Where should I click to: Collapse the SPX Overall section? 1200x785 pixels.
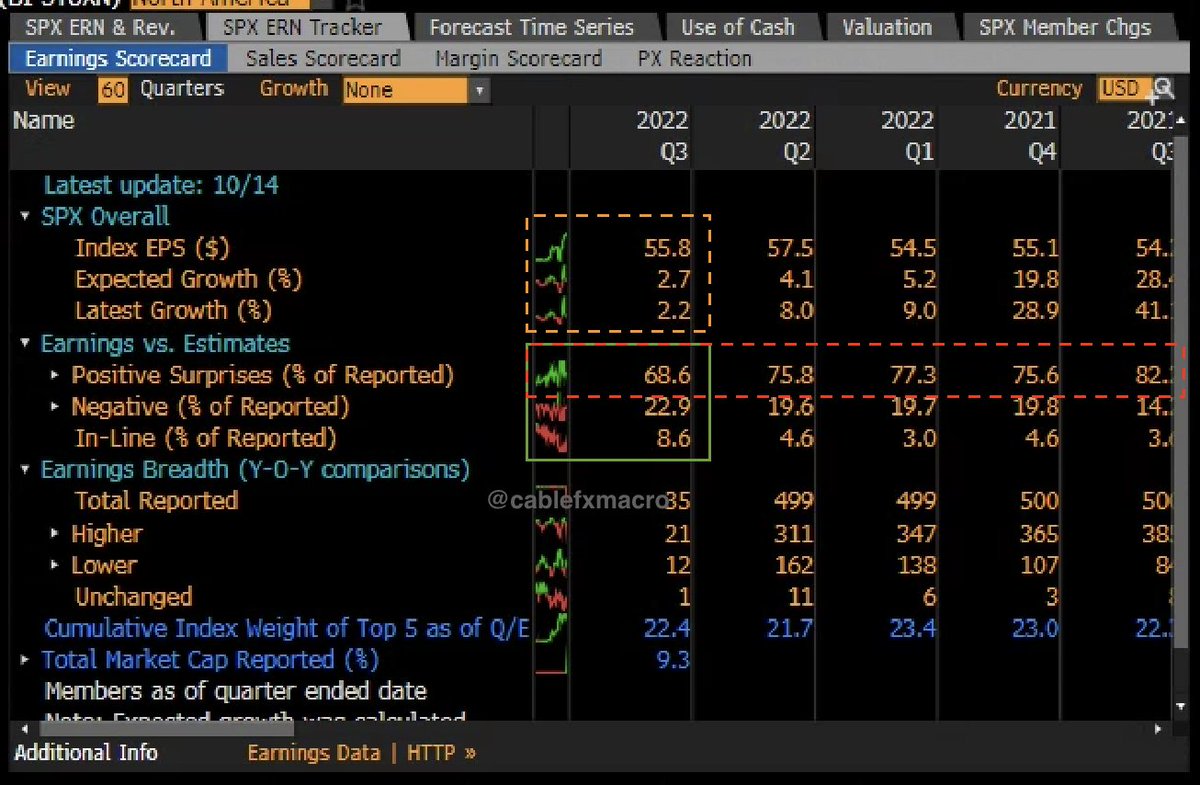tap(24, 216)
